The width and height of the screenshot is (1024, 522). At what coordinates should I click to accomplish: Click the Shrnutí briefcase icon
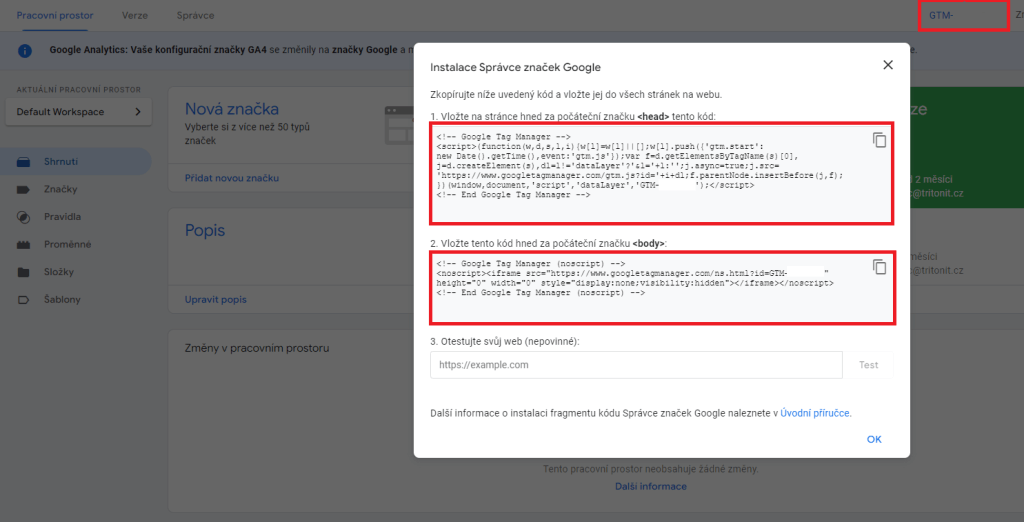click(x=24, y=162)
